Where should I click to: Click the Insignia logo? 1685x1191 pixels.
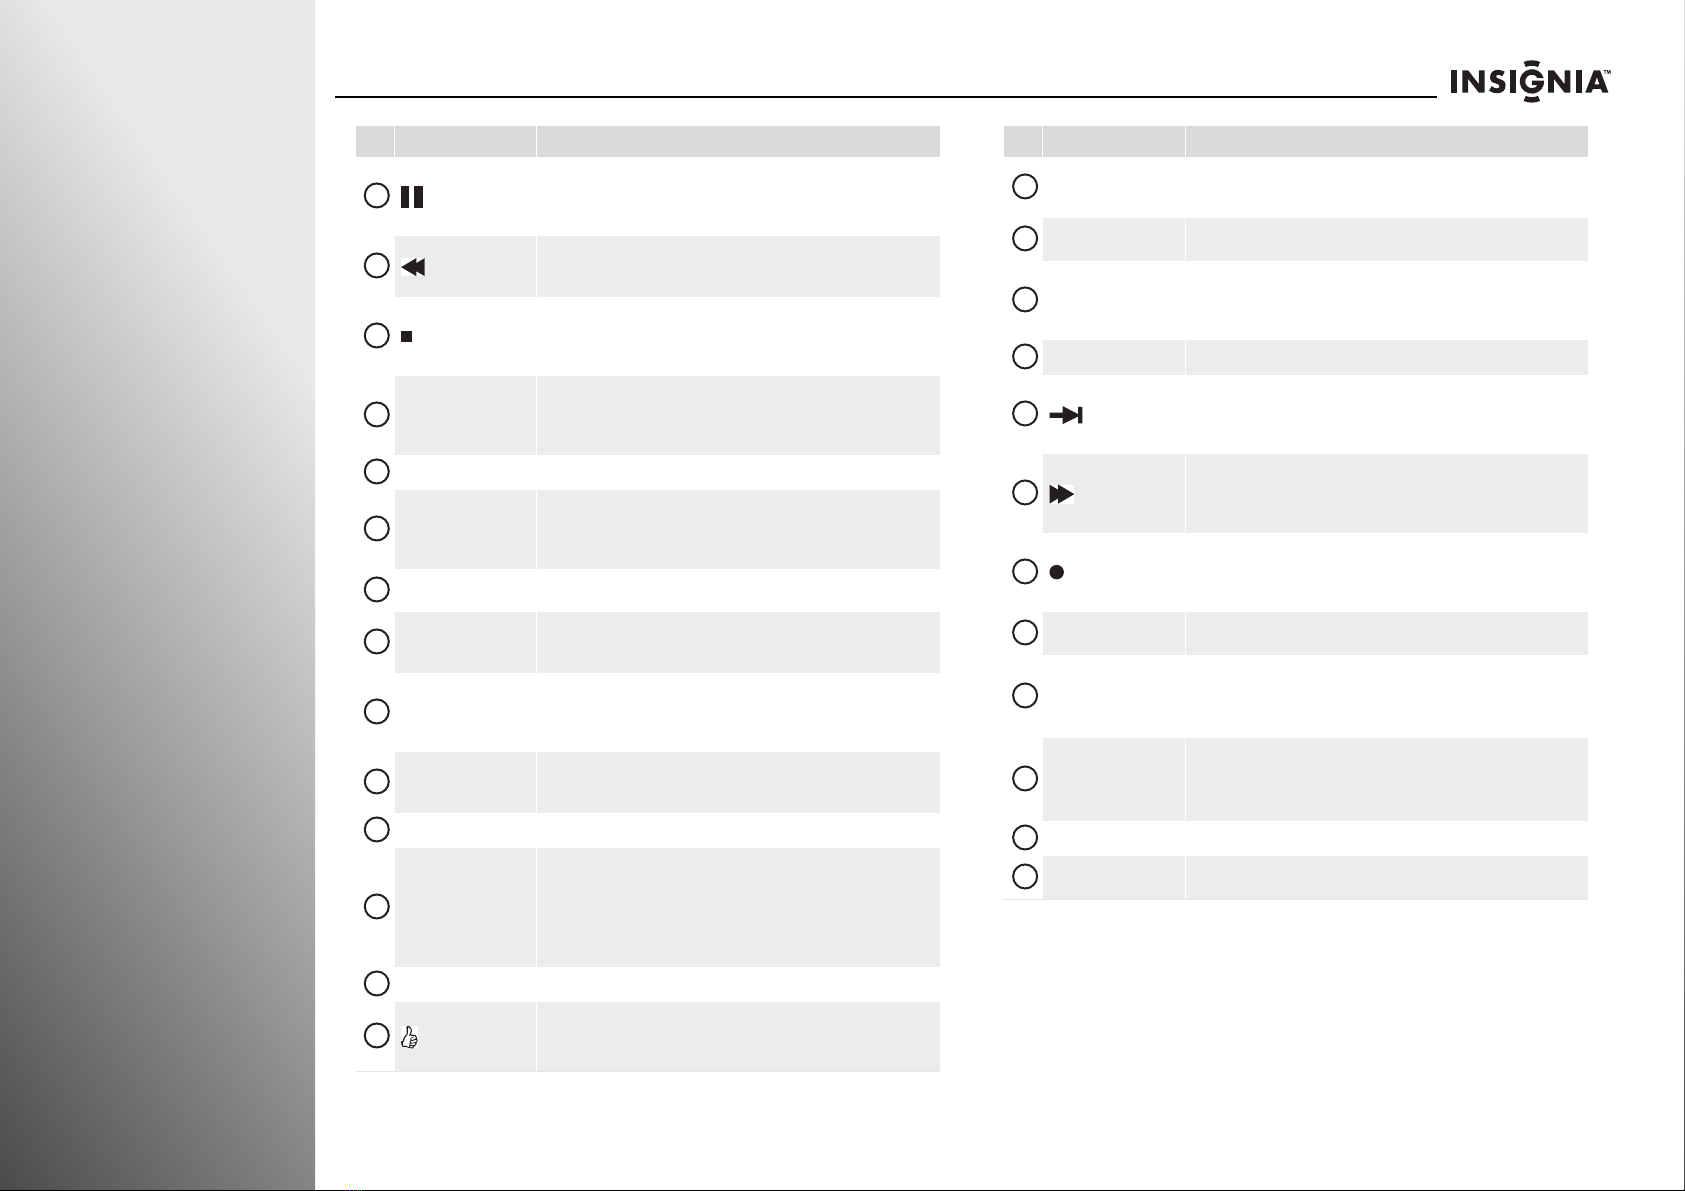(1530, 82)
